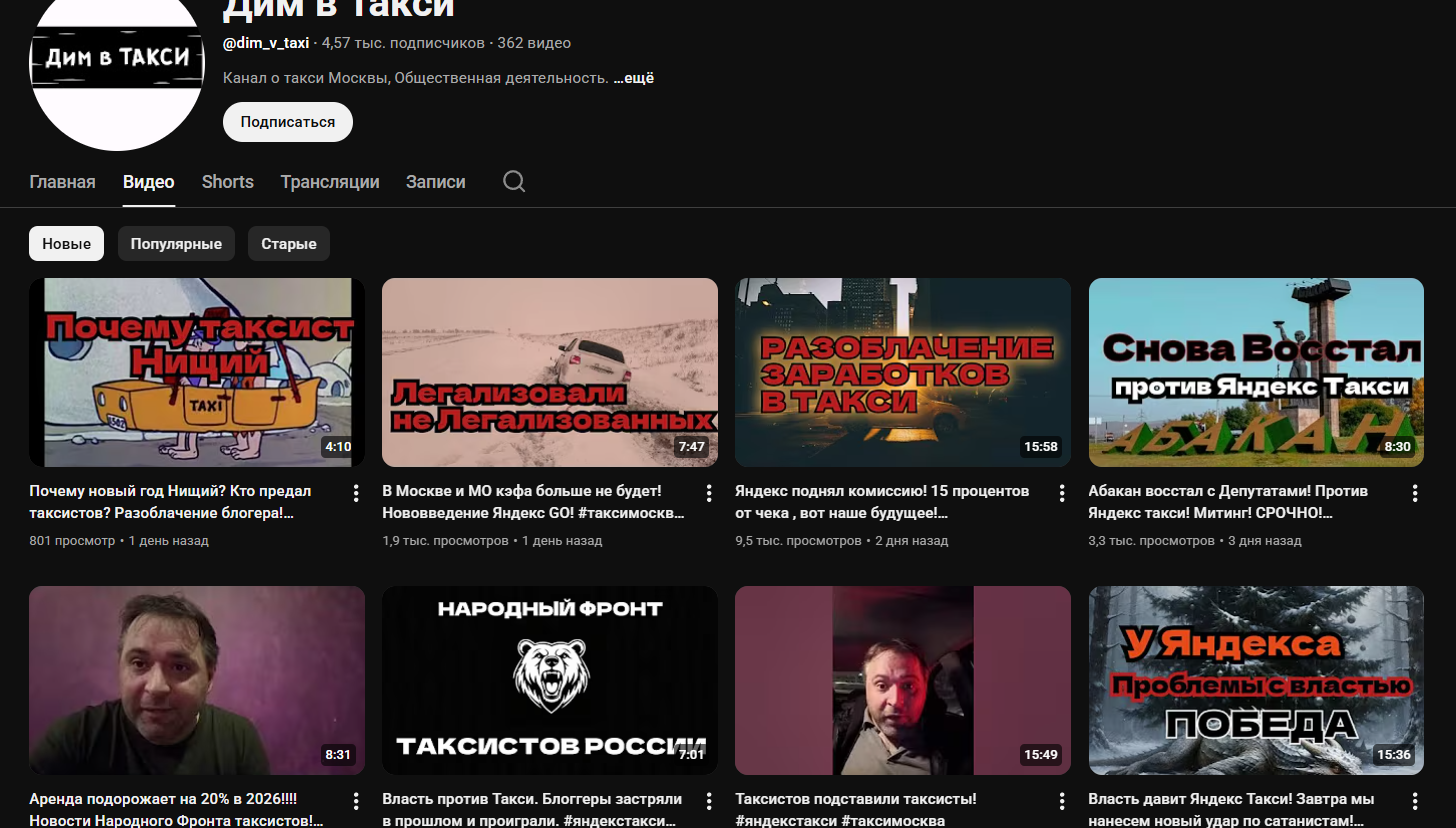
Task: Click the 'Канал о такси Москвы' description text
Action: click(x=416, y=78)
